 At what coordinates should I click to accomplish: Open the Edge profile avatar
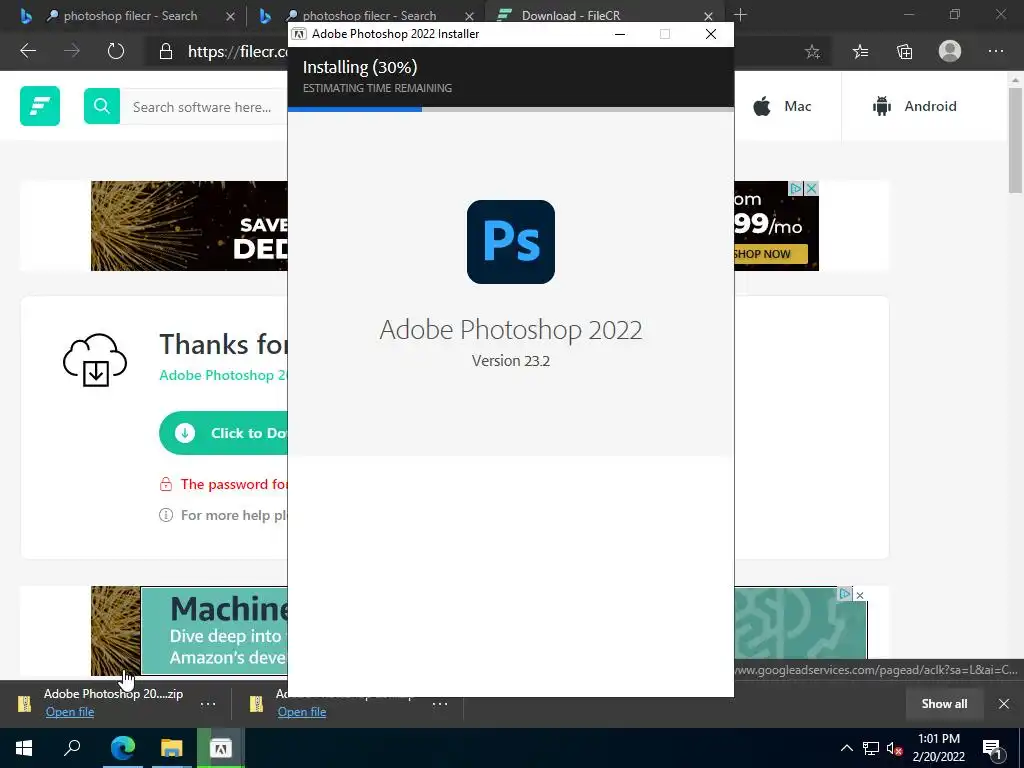pos(950,51)
